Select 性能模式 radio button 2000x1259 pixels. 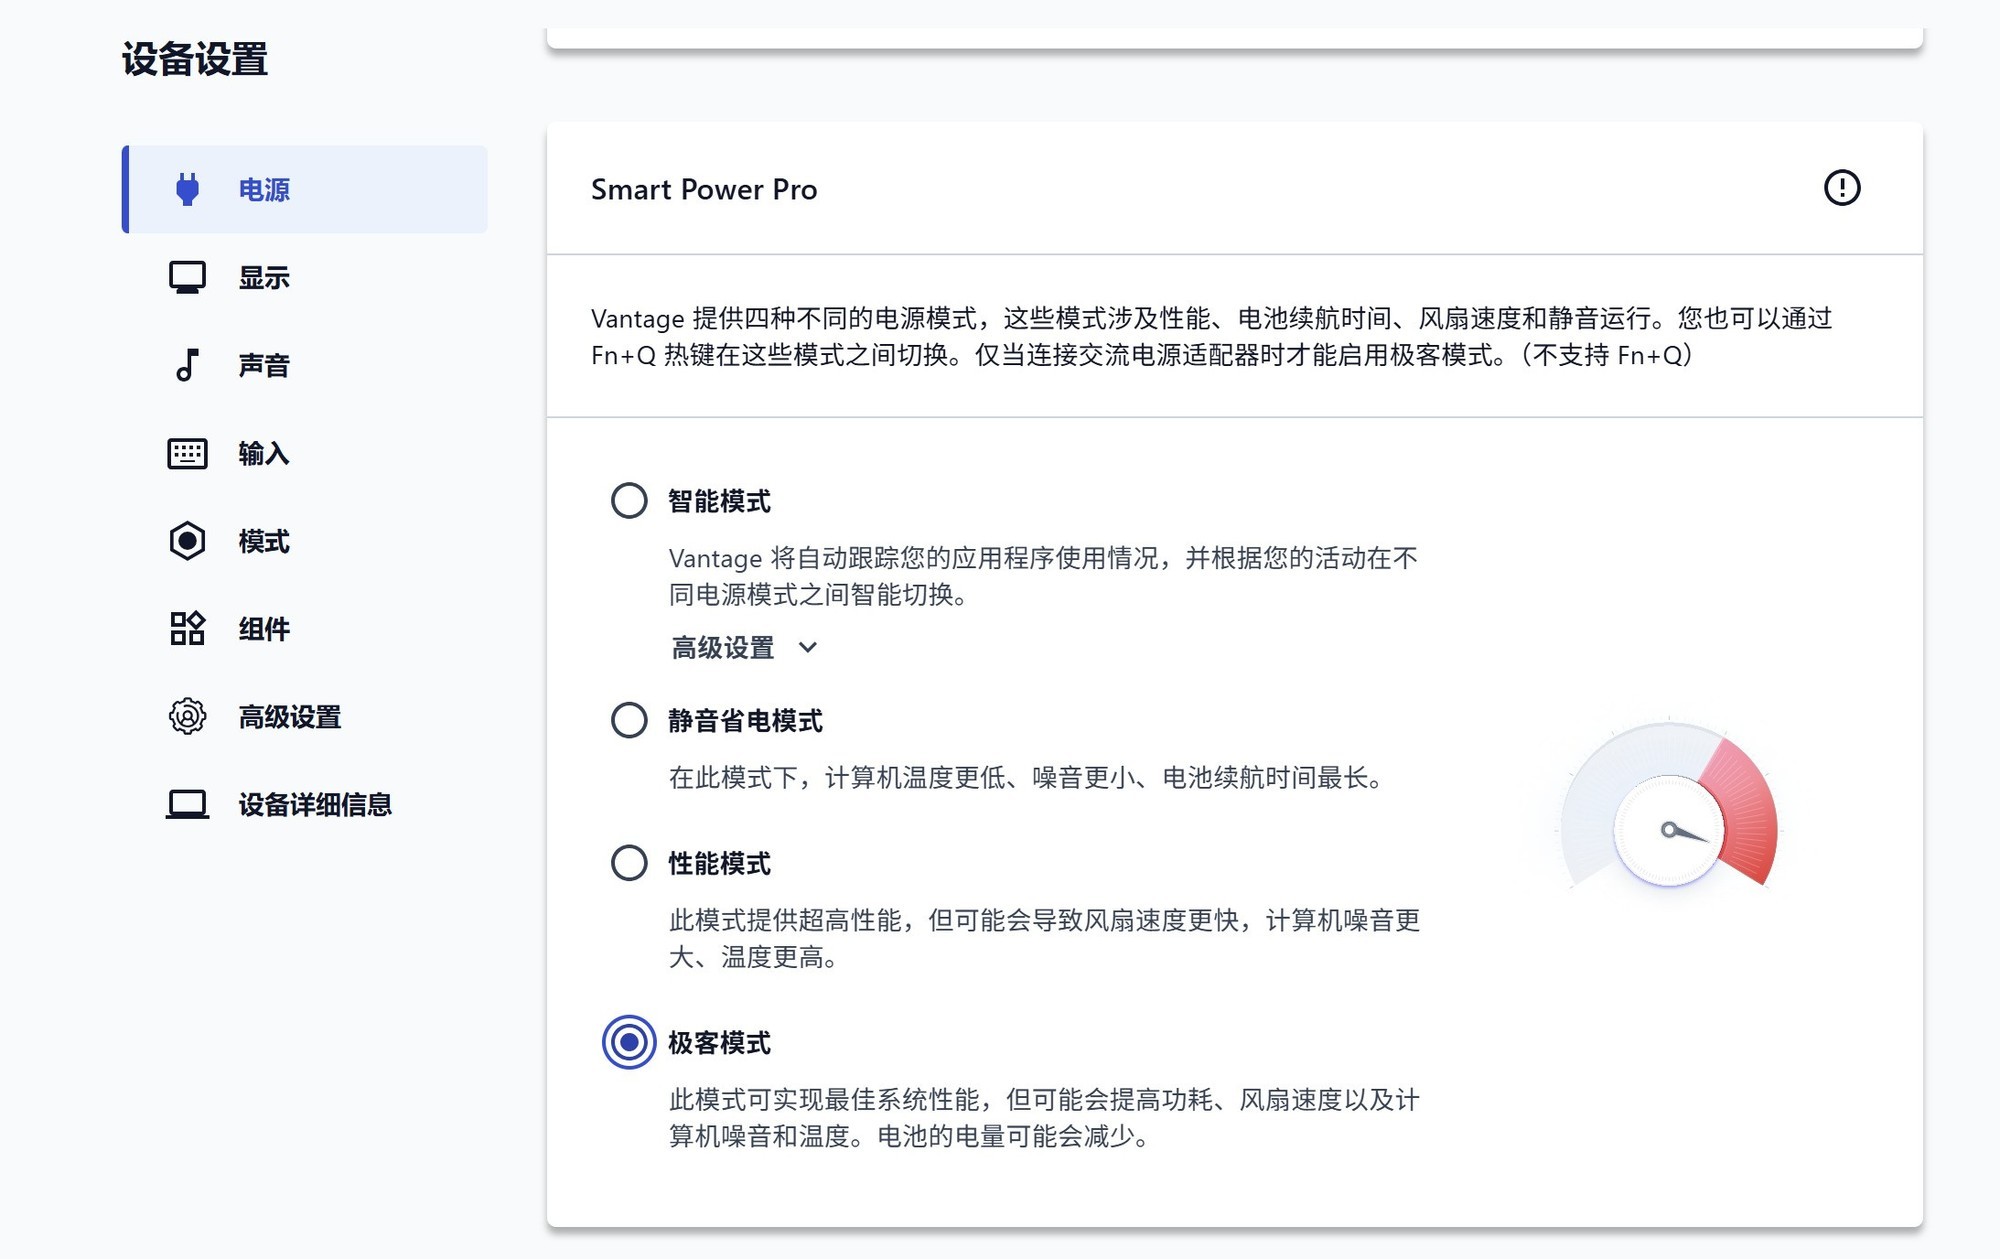pyautogui.click(x=629, y=863)
